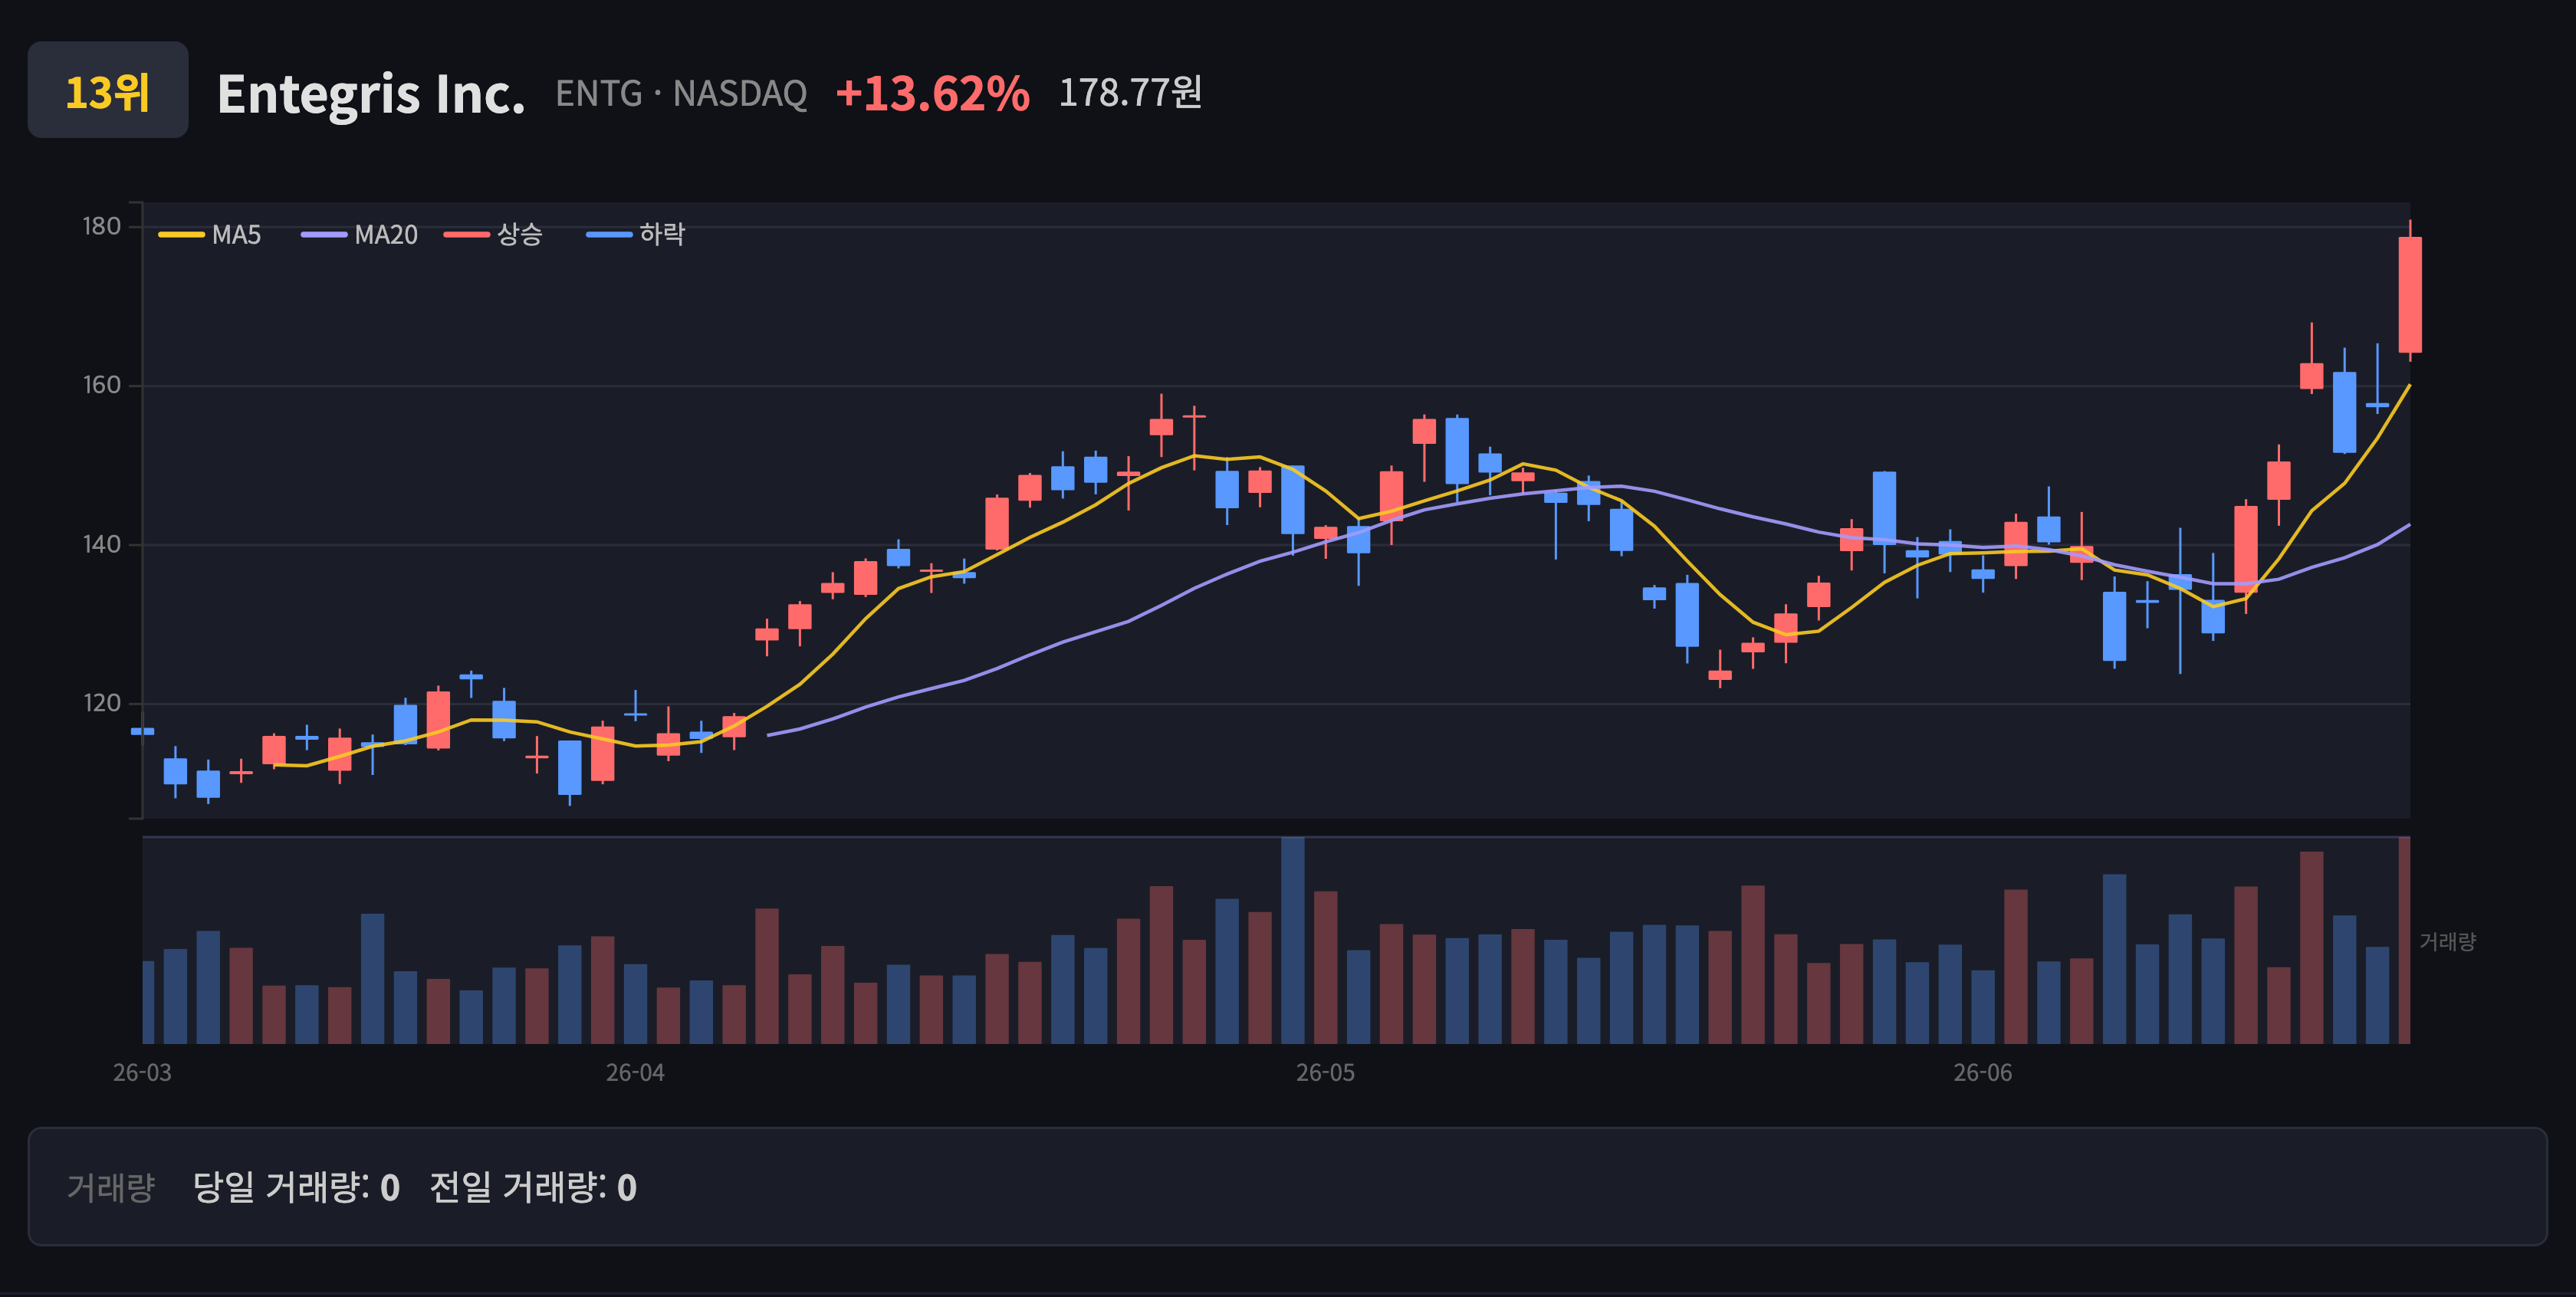The height and width of the screenshot is (1297, 2576).
Task: Click the 당일 거래량: 0 text
Action: [x=296, y=1187]
